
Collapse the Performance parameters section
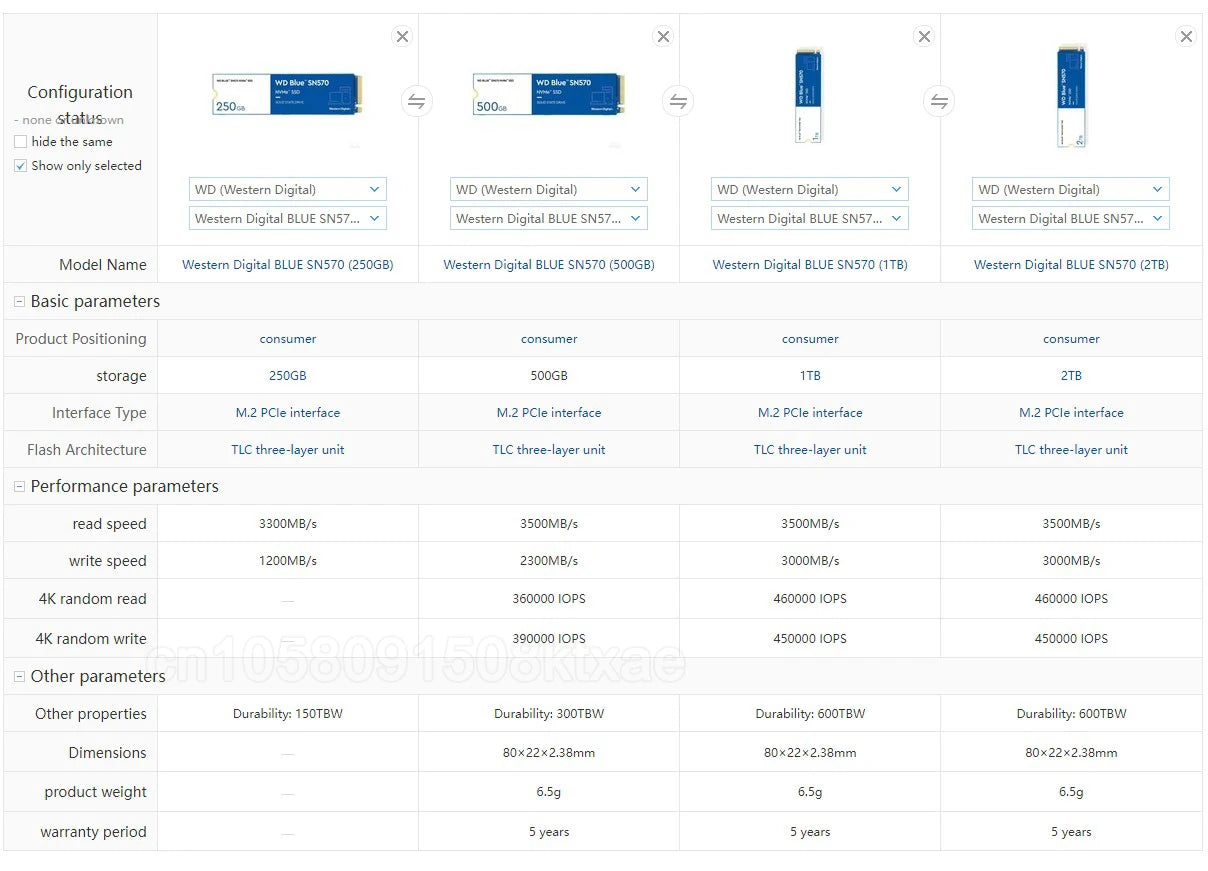[x=19, y=487]
